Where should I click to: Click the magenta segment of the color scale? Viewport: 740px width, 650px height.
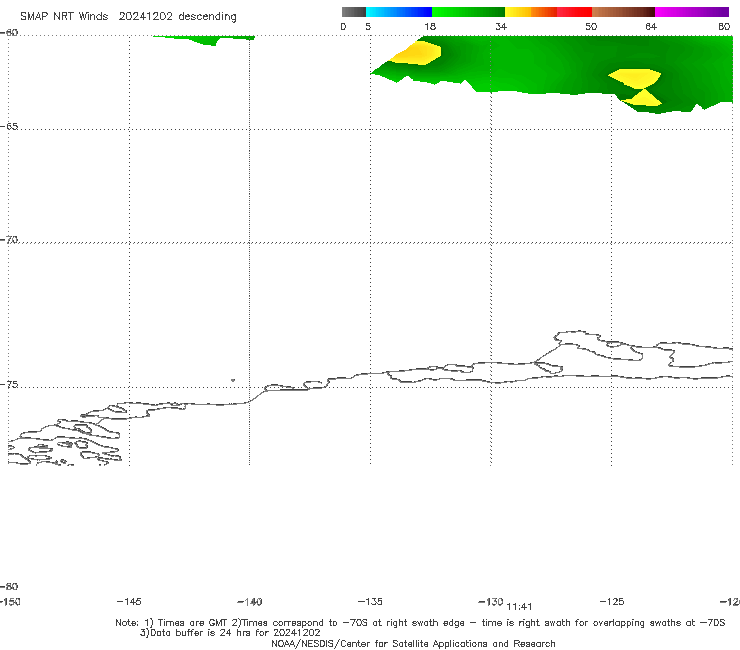(692, 12)
